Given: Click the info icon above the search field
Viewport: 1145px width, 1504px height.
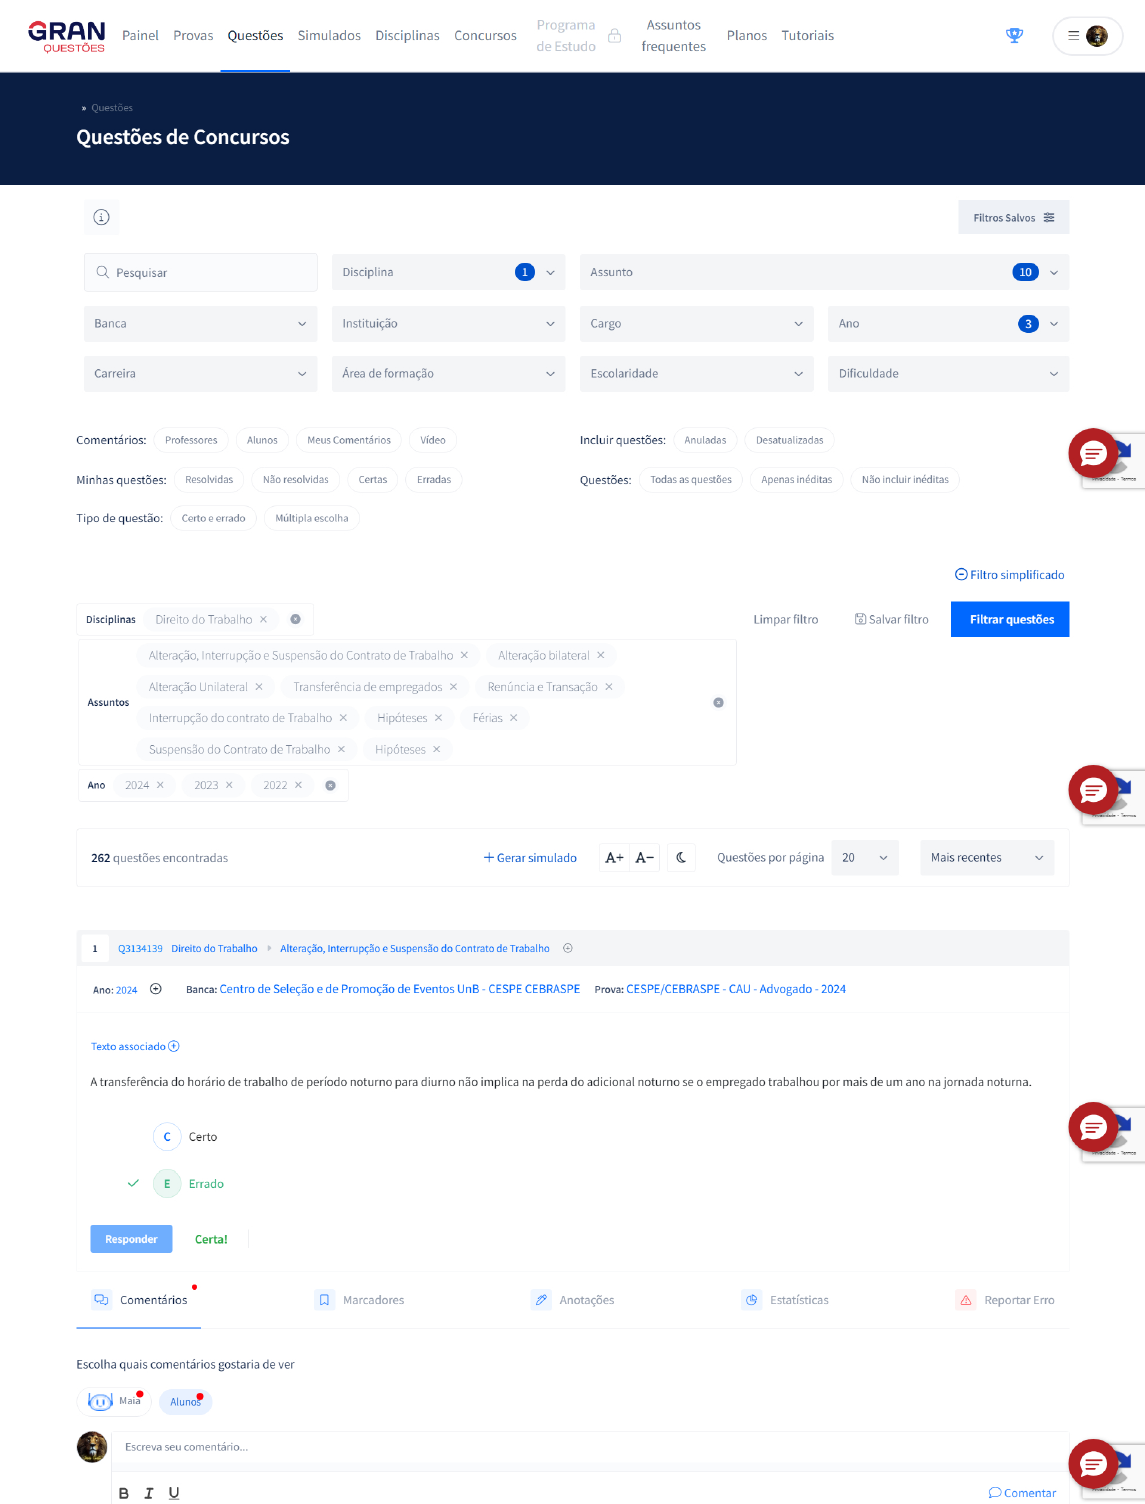Looking at the screenshot, I should tap(101, 217).
